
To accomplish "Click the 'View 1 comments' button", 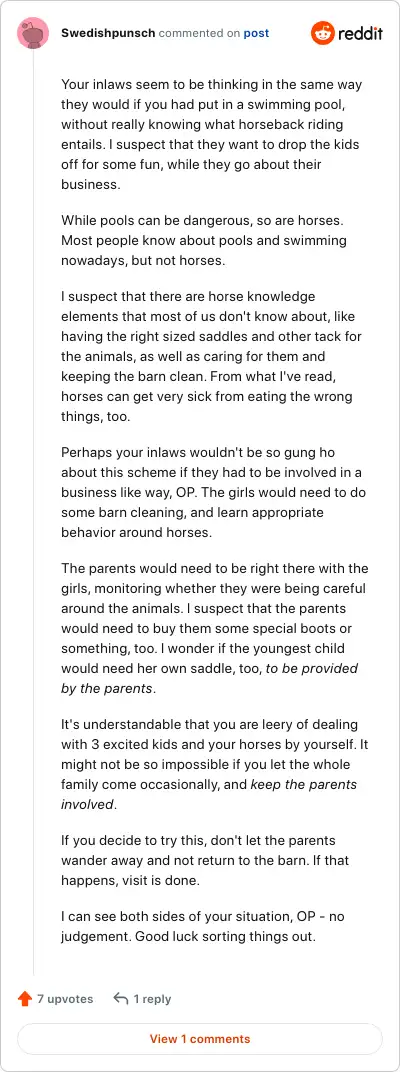I will point(200,1039).
